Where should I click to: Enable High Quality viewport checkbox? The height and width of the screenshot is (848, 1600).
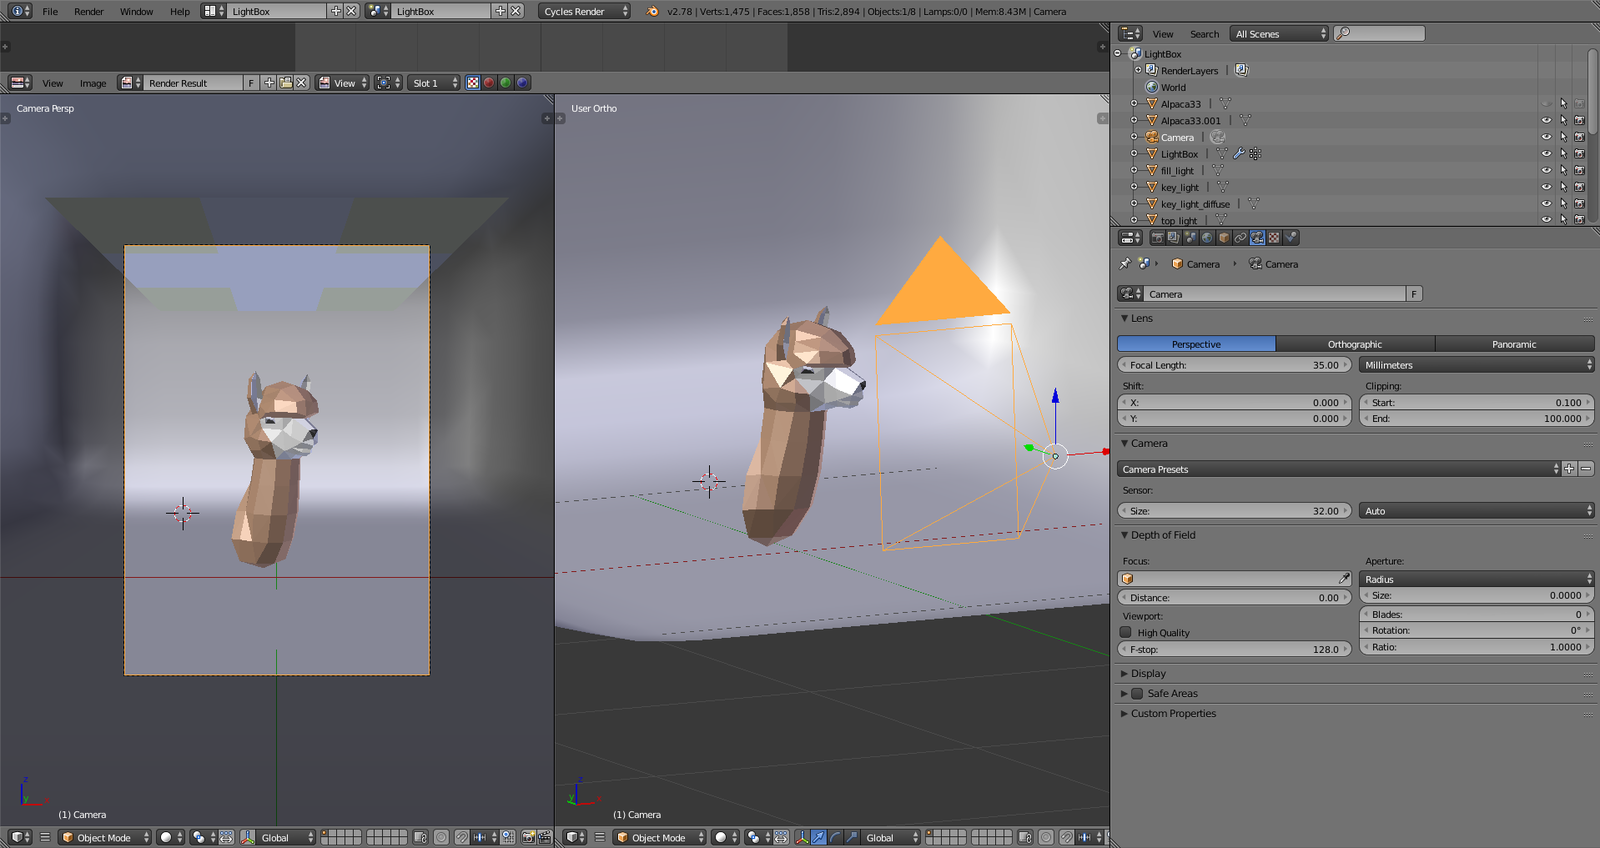point(1126,632)
